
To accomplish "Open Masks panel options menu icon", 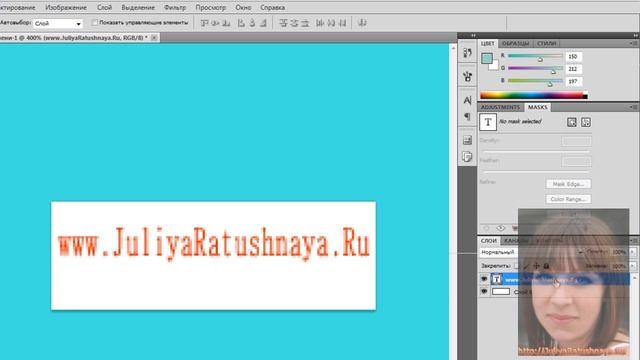I will (633, 107).
